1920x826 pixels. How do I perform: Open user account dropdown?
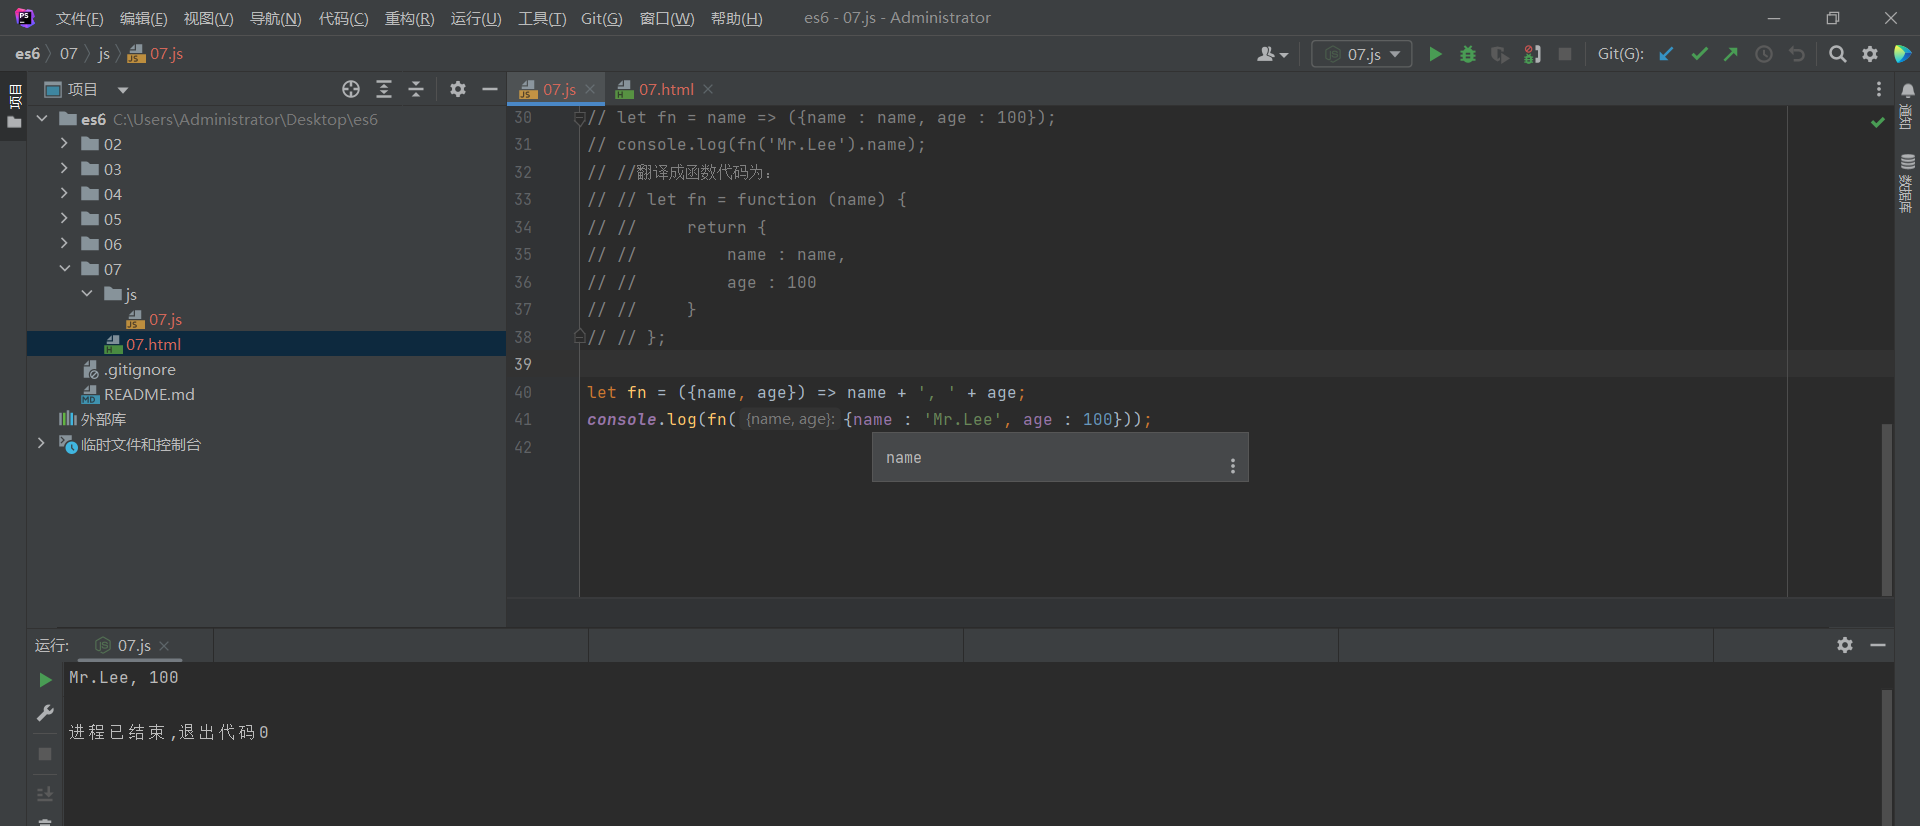pyautogui.click(x=1272, y=54)
